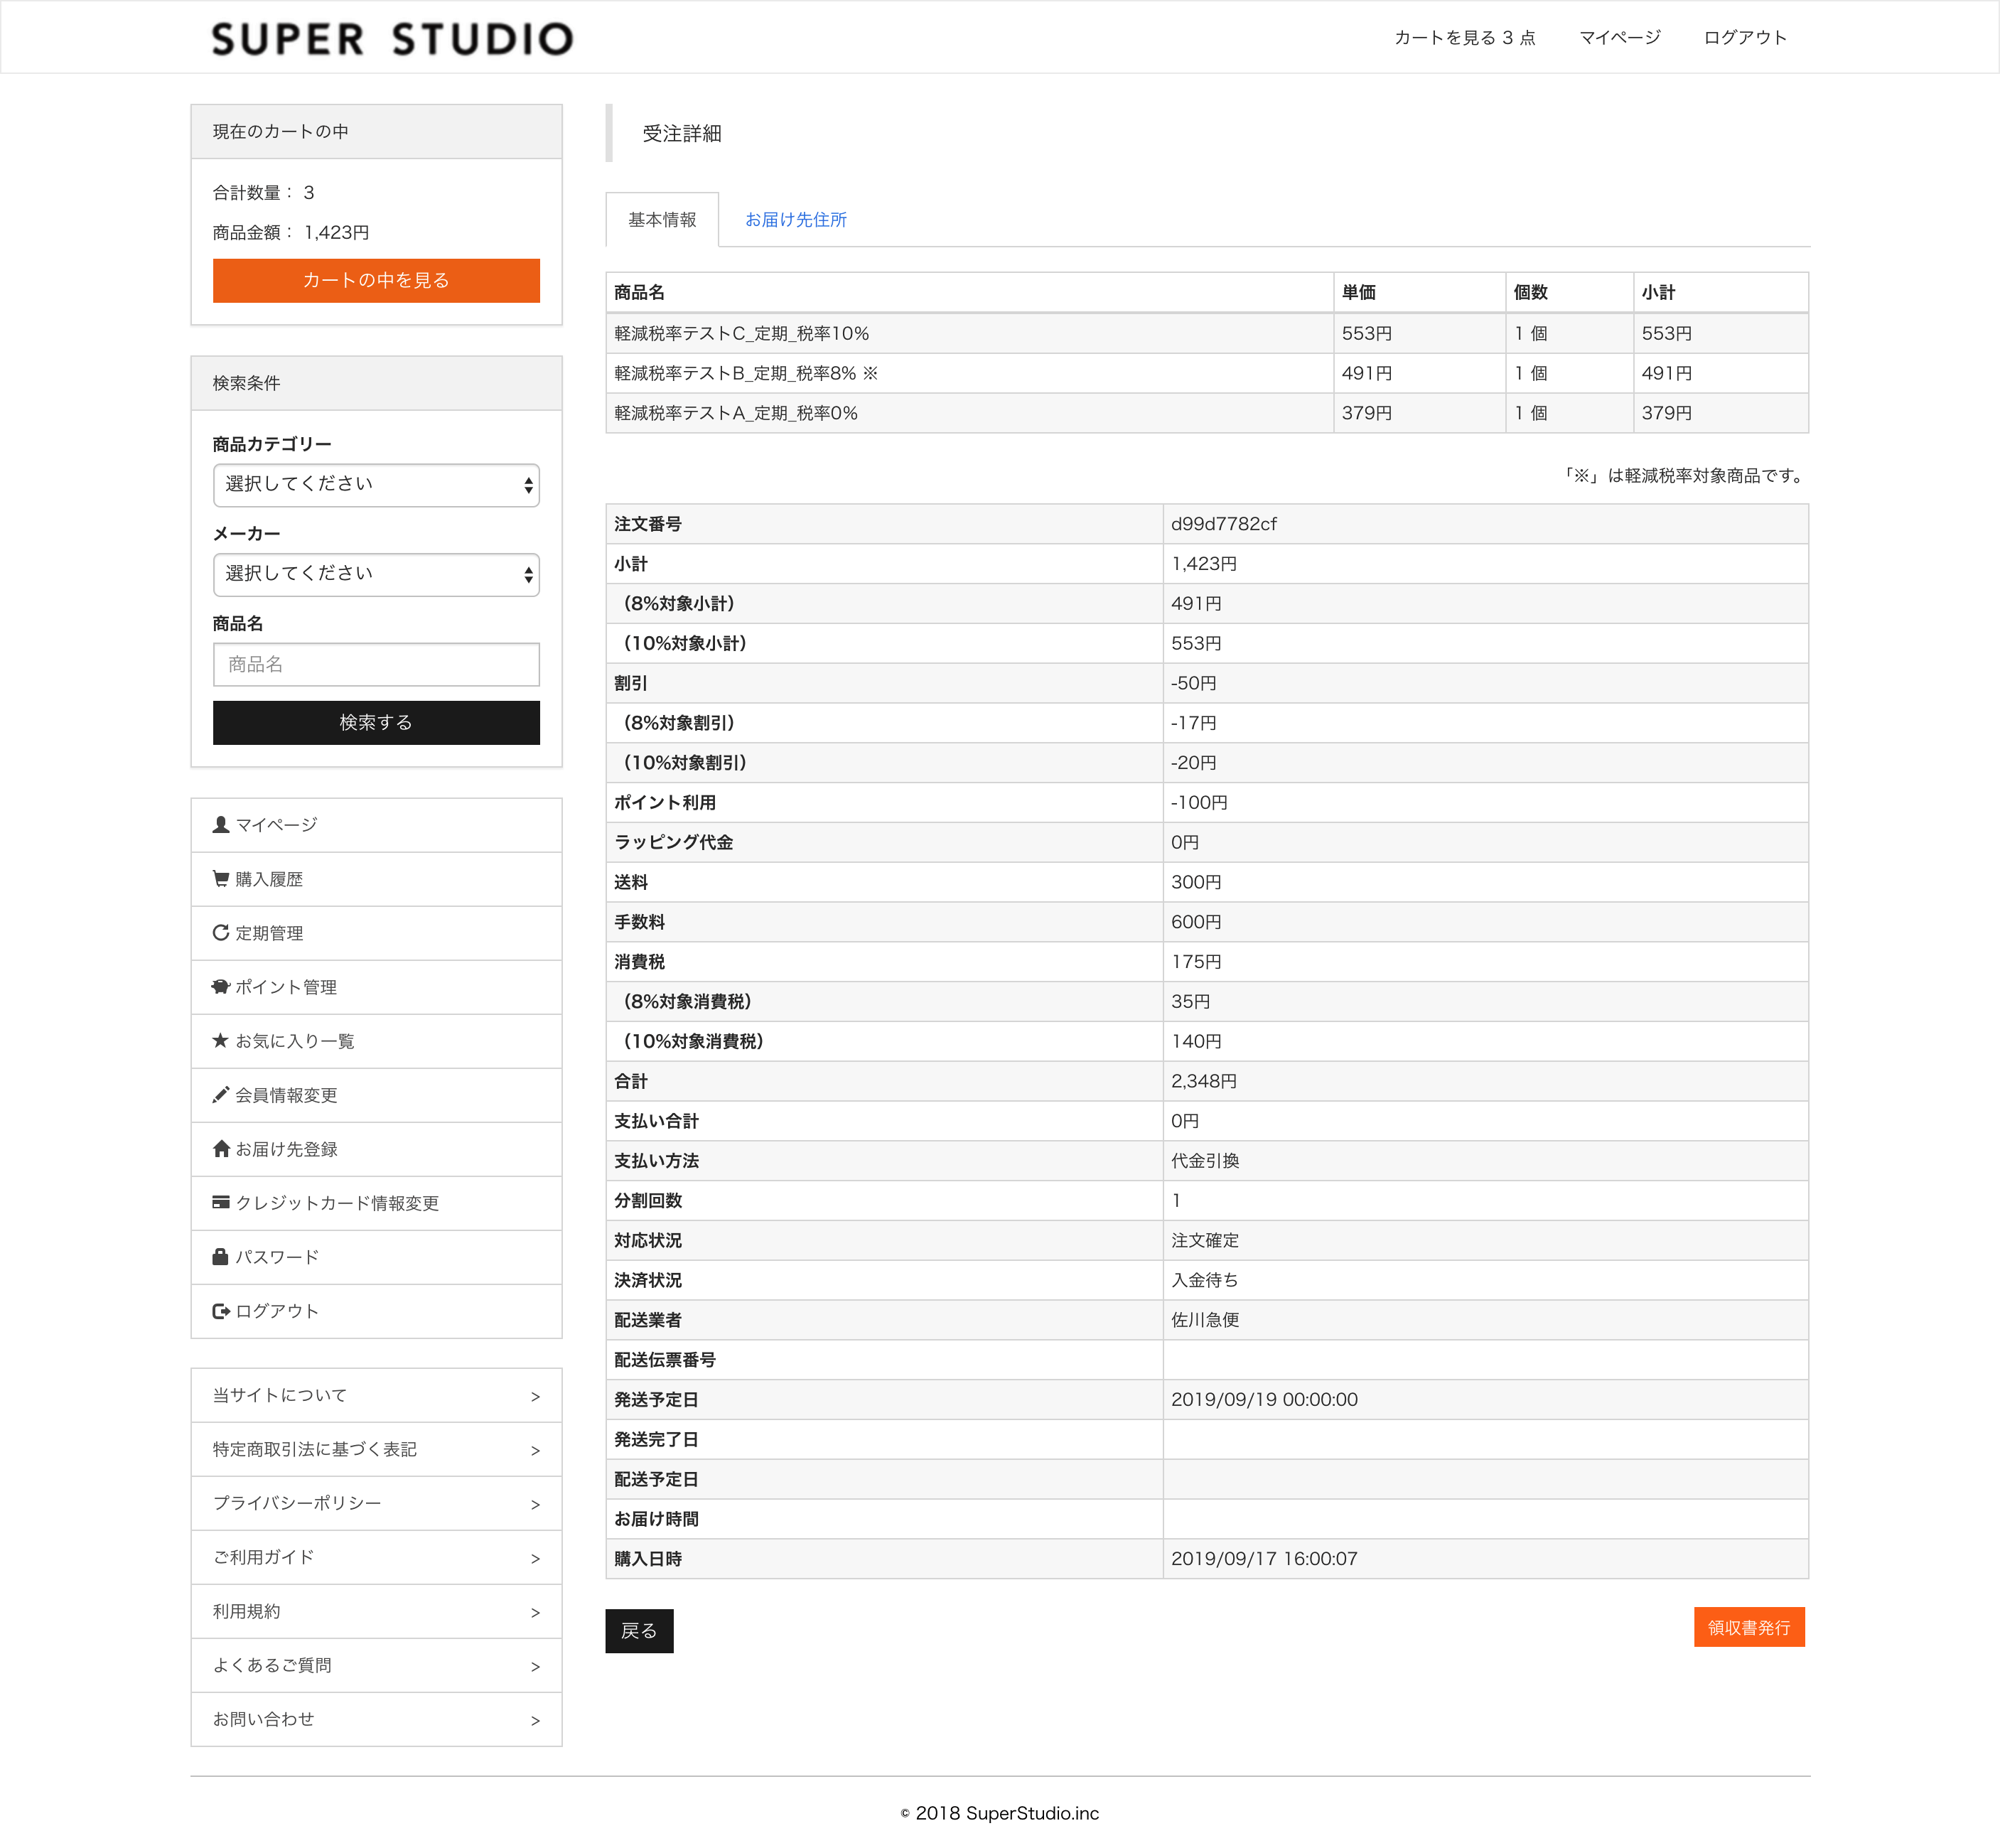Open よくあるご質問 link

376,1666
